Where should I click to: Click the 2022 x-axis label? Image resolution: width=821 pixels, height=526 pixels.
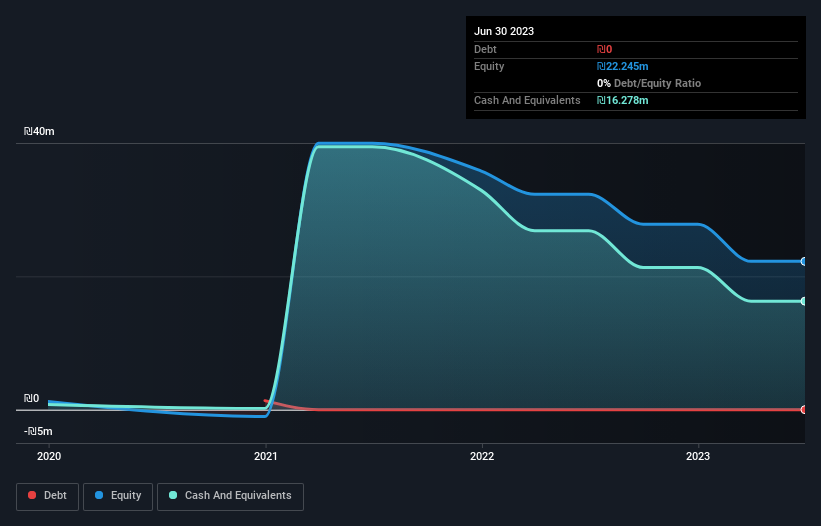click(x=482, y=456)
